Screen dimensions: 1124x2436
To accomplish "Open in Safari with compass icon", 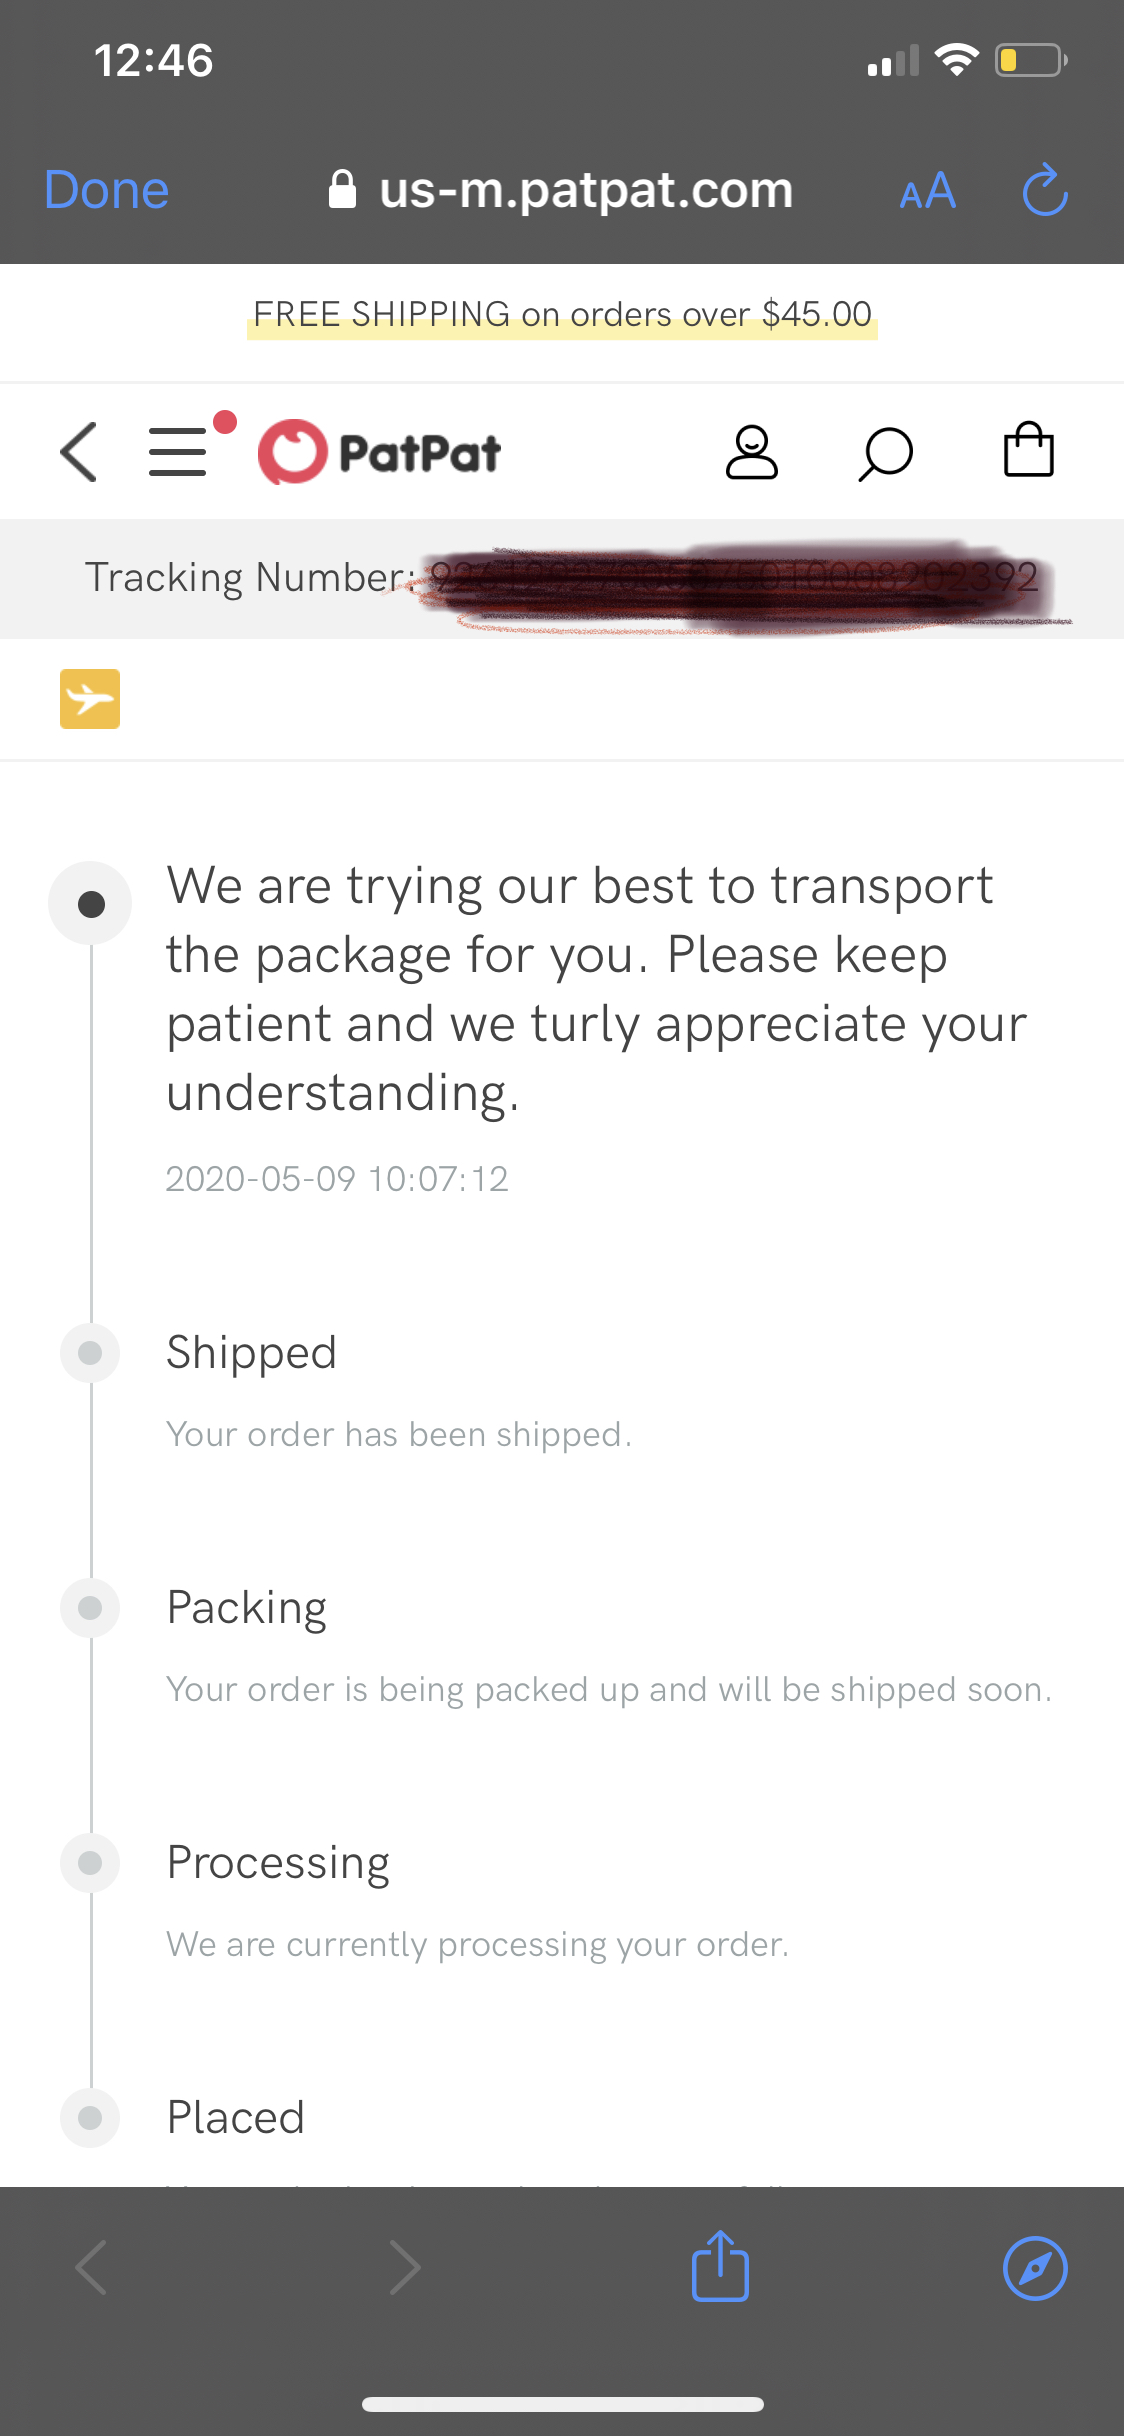I will [x=1035, y=2268].
